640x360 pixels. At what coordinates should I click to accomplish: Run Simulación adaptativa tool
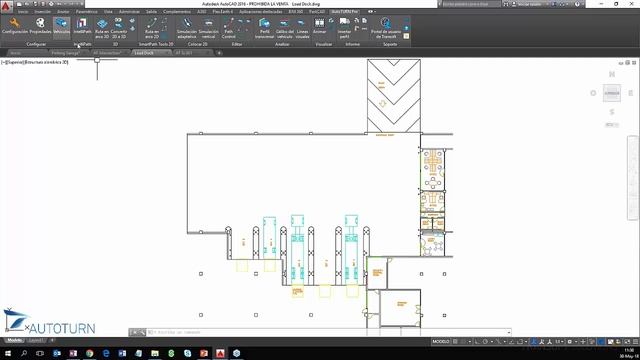coord(187,28)
